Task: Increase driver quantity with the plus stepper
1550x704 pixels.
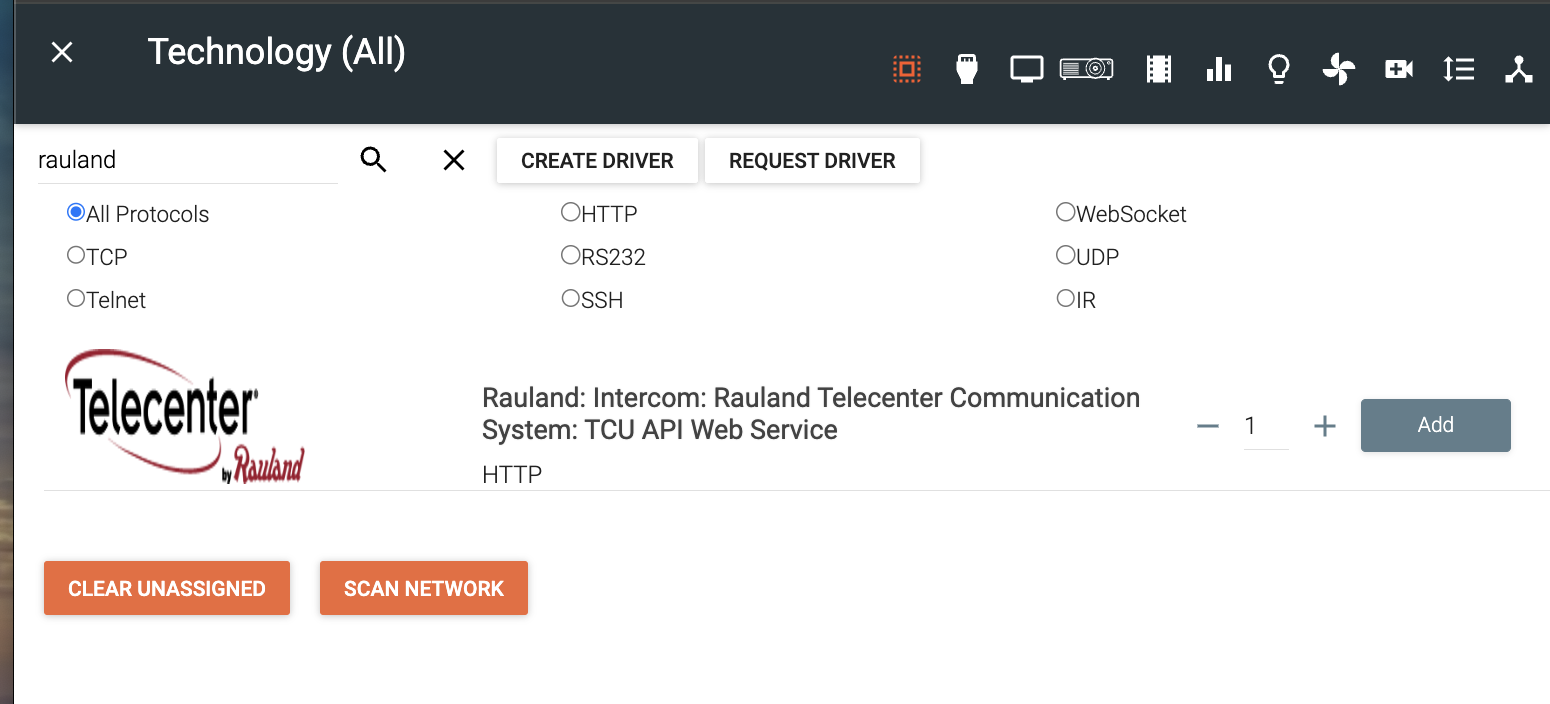Action: point(1324,425)
